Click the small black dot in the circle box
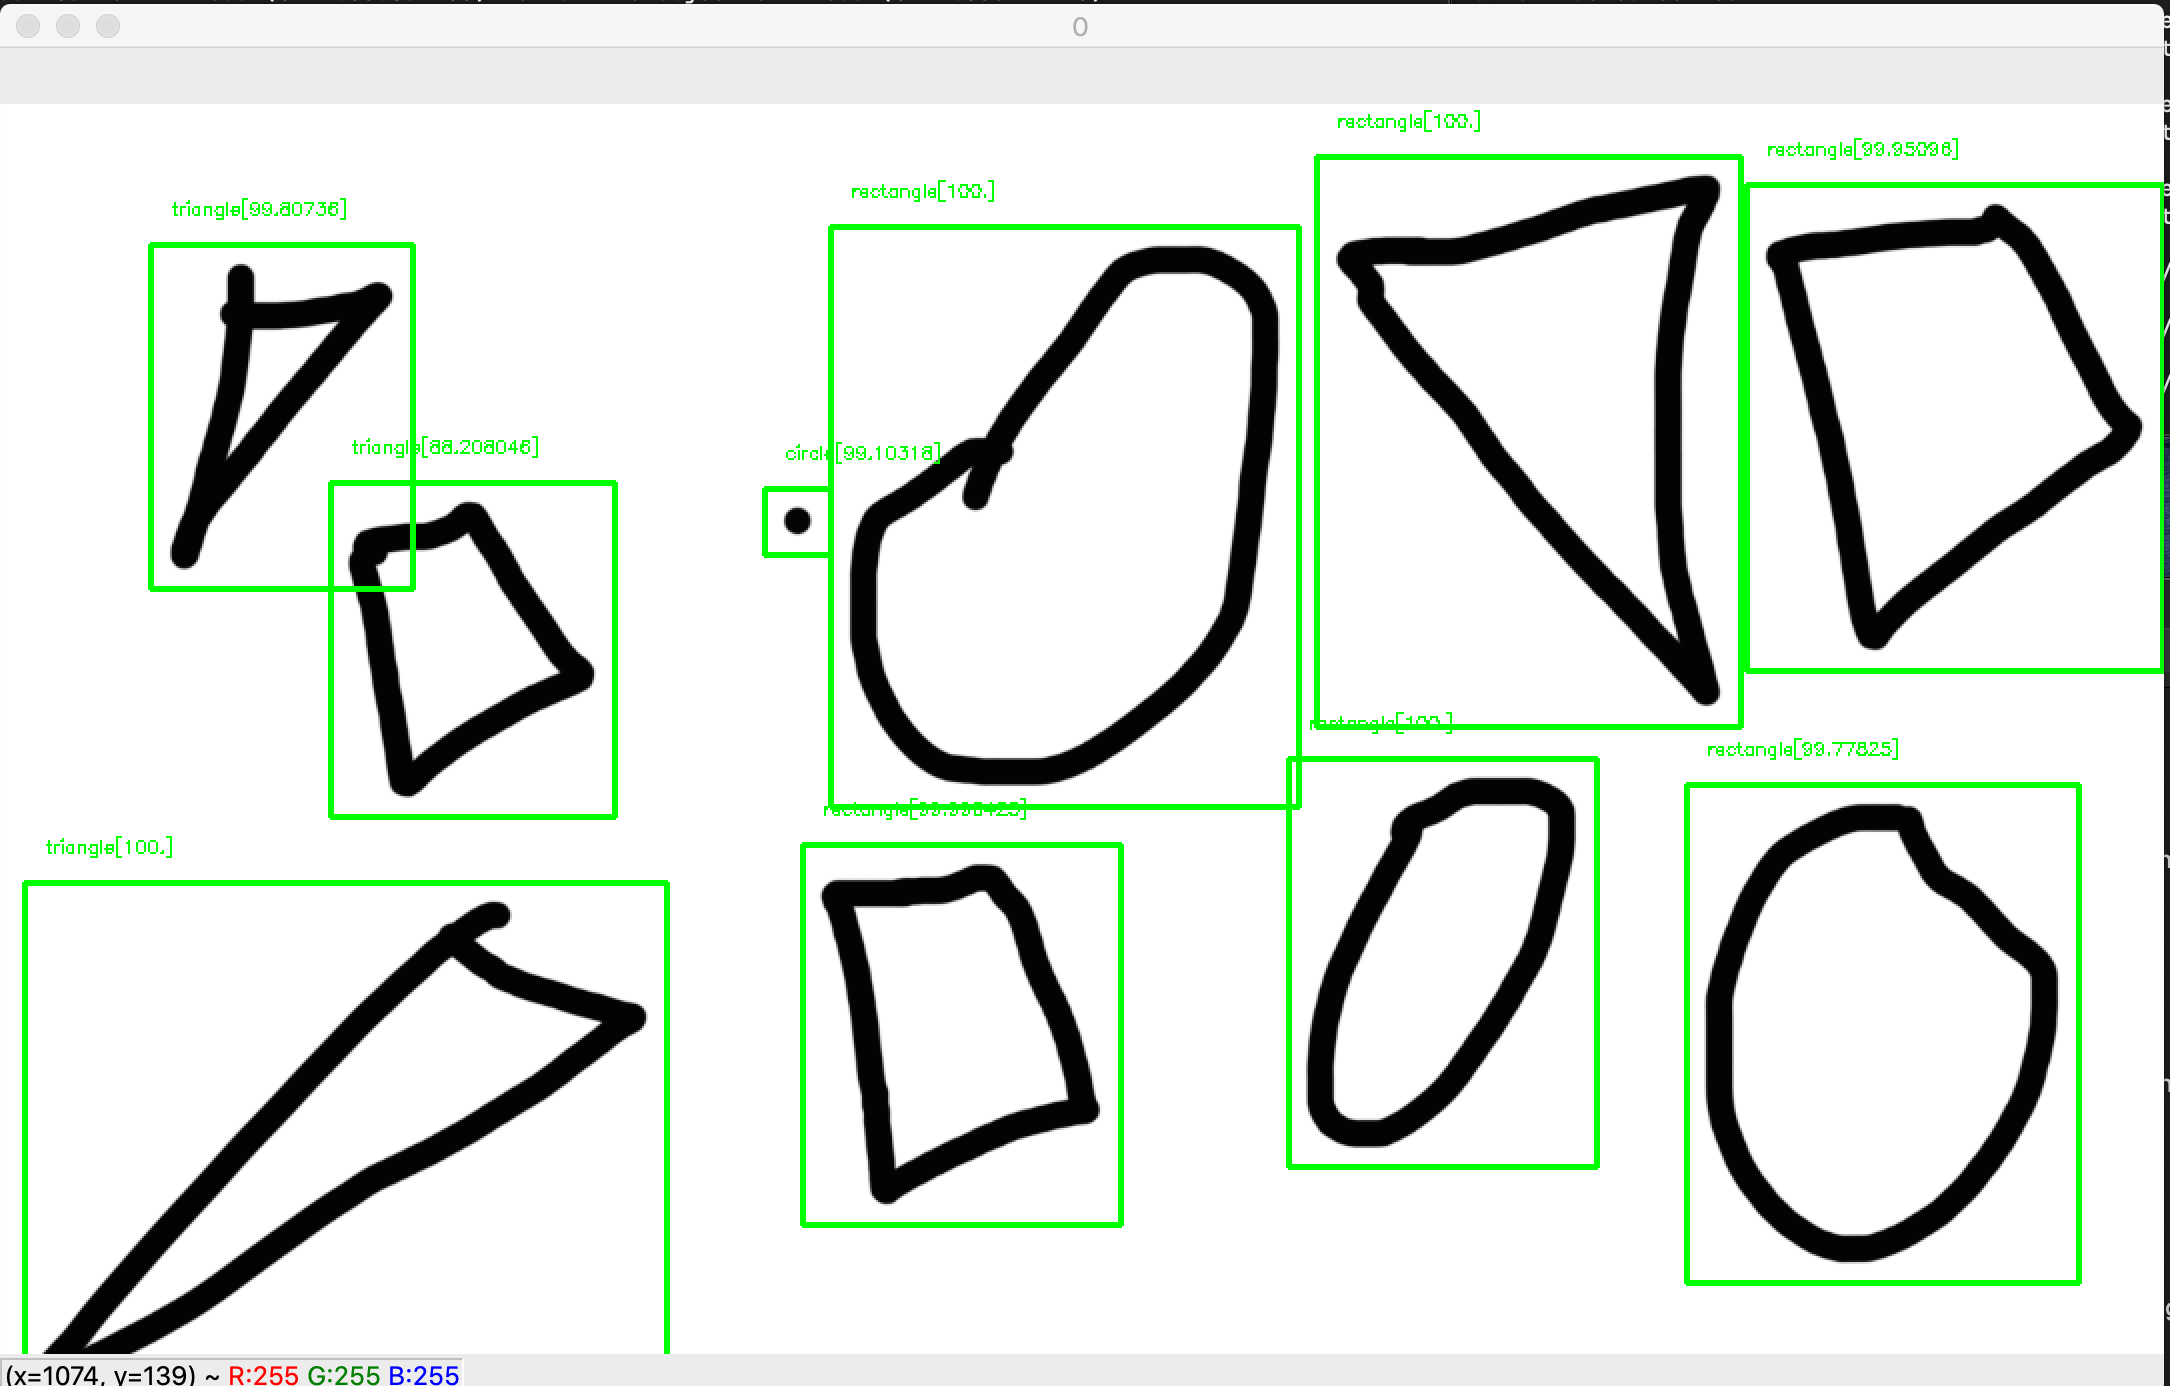The height and width of the screenshot is (1386, 2170). tap(797, 520)
